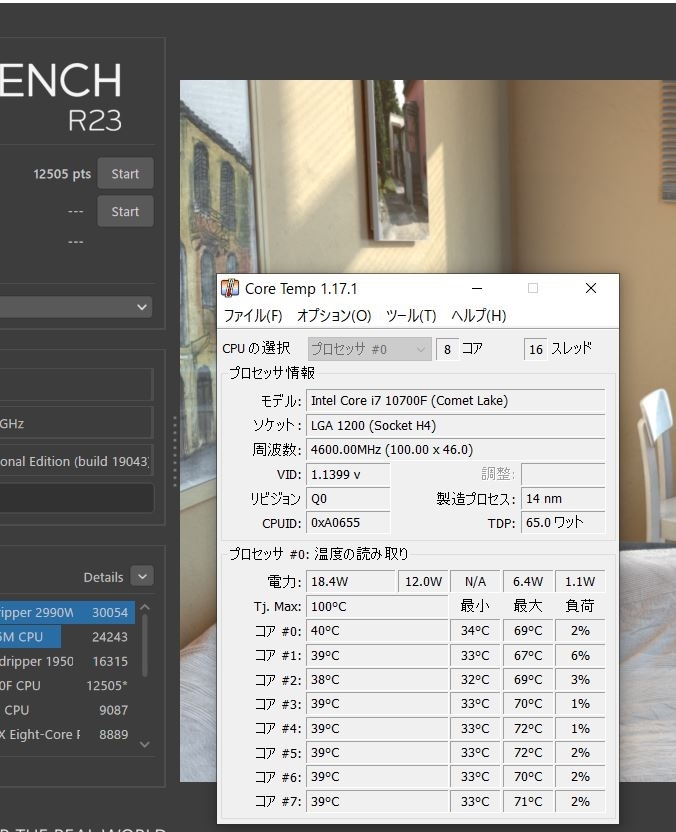Image resolution: width=676 pixels, height=832 pixels.
Task: Select the ranking row with score 12505*
Action: click(x=67, y=686)
